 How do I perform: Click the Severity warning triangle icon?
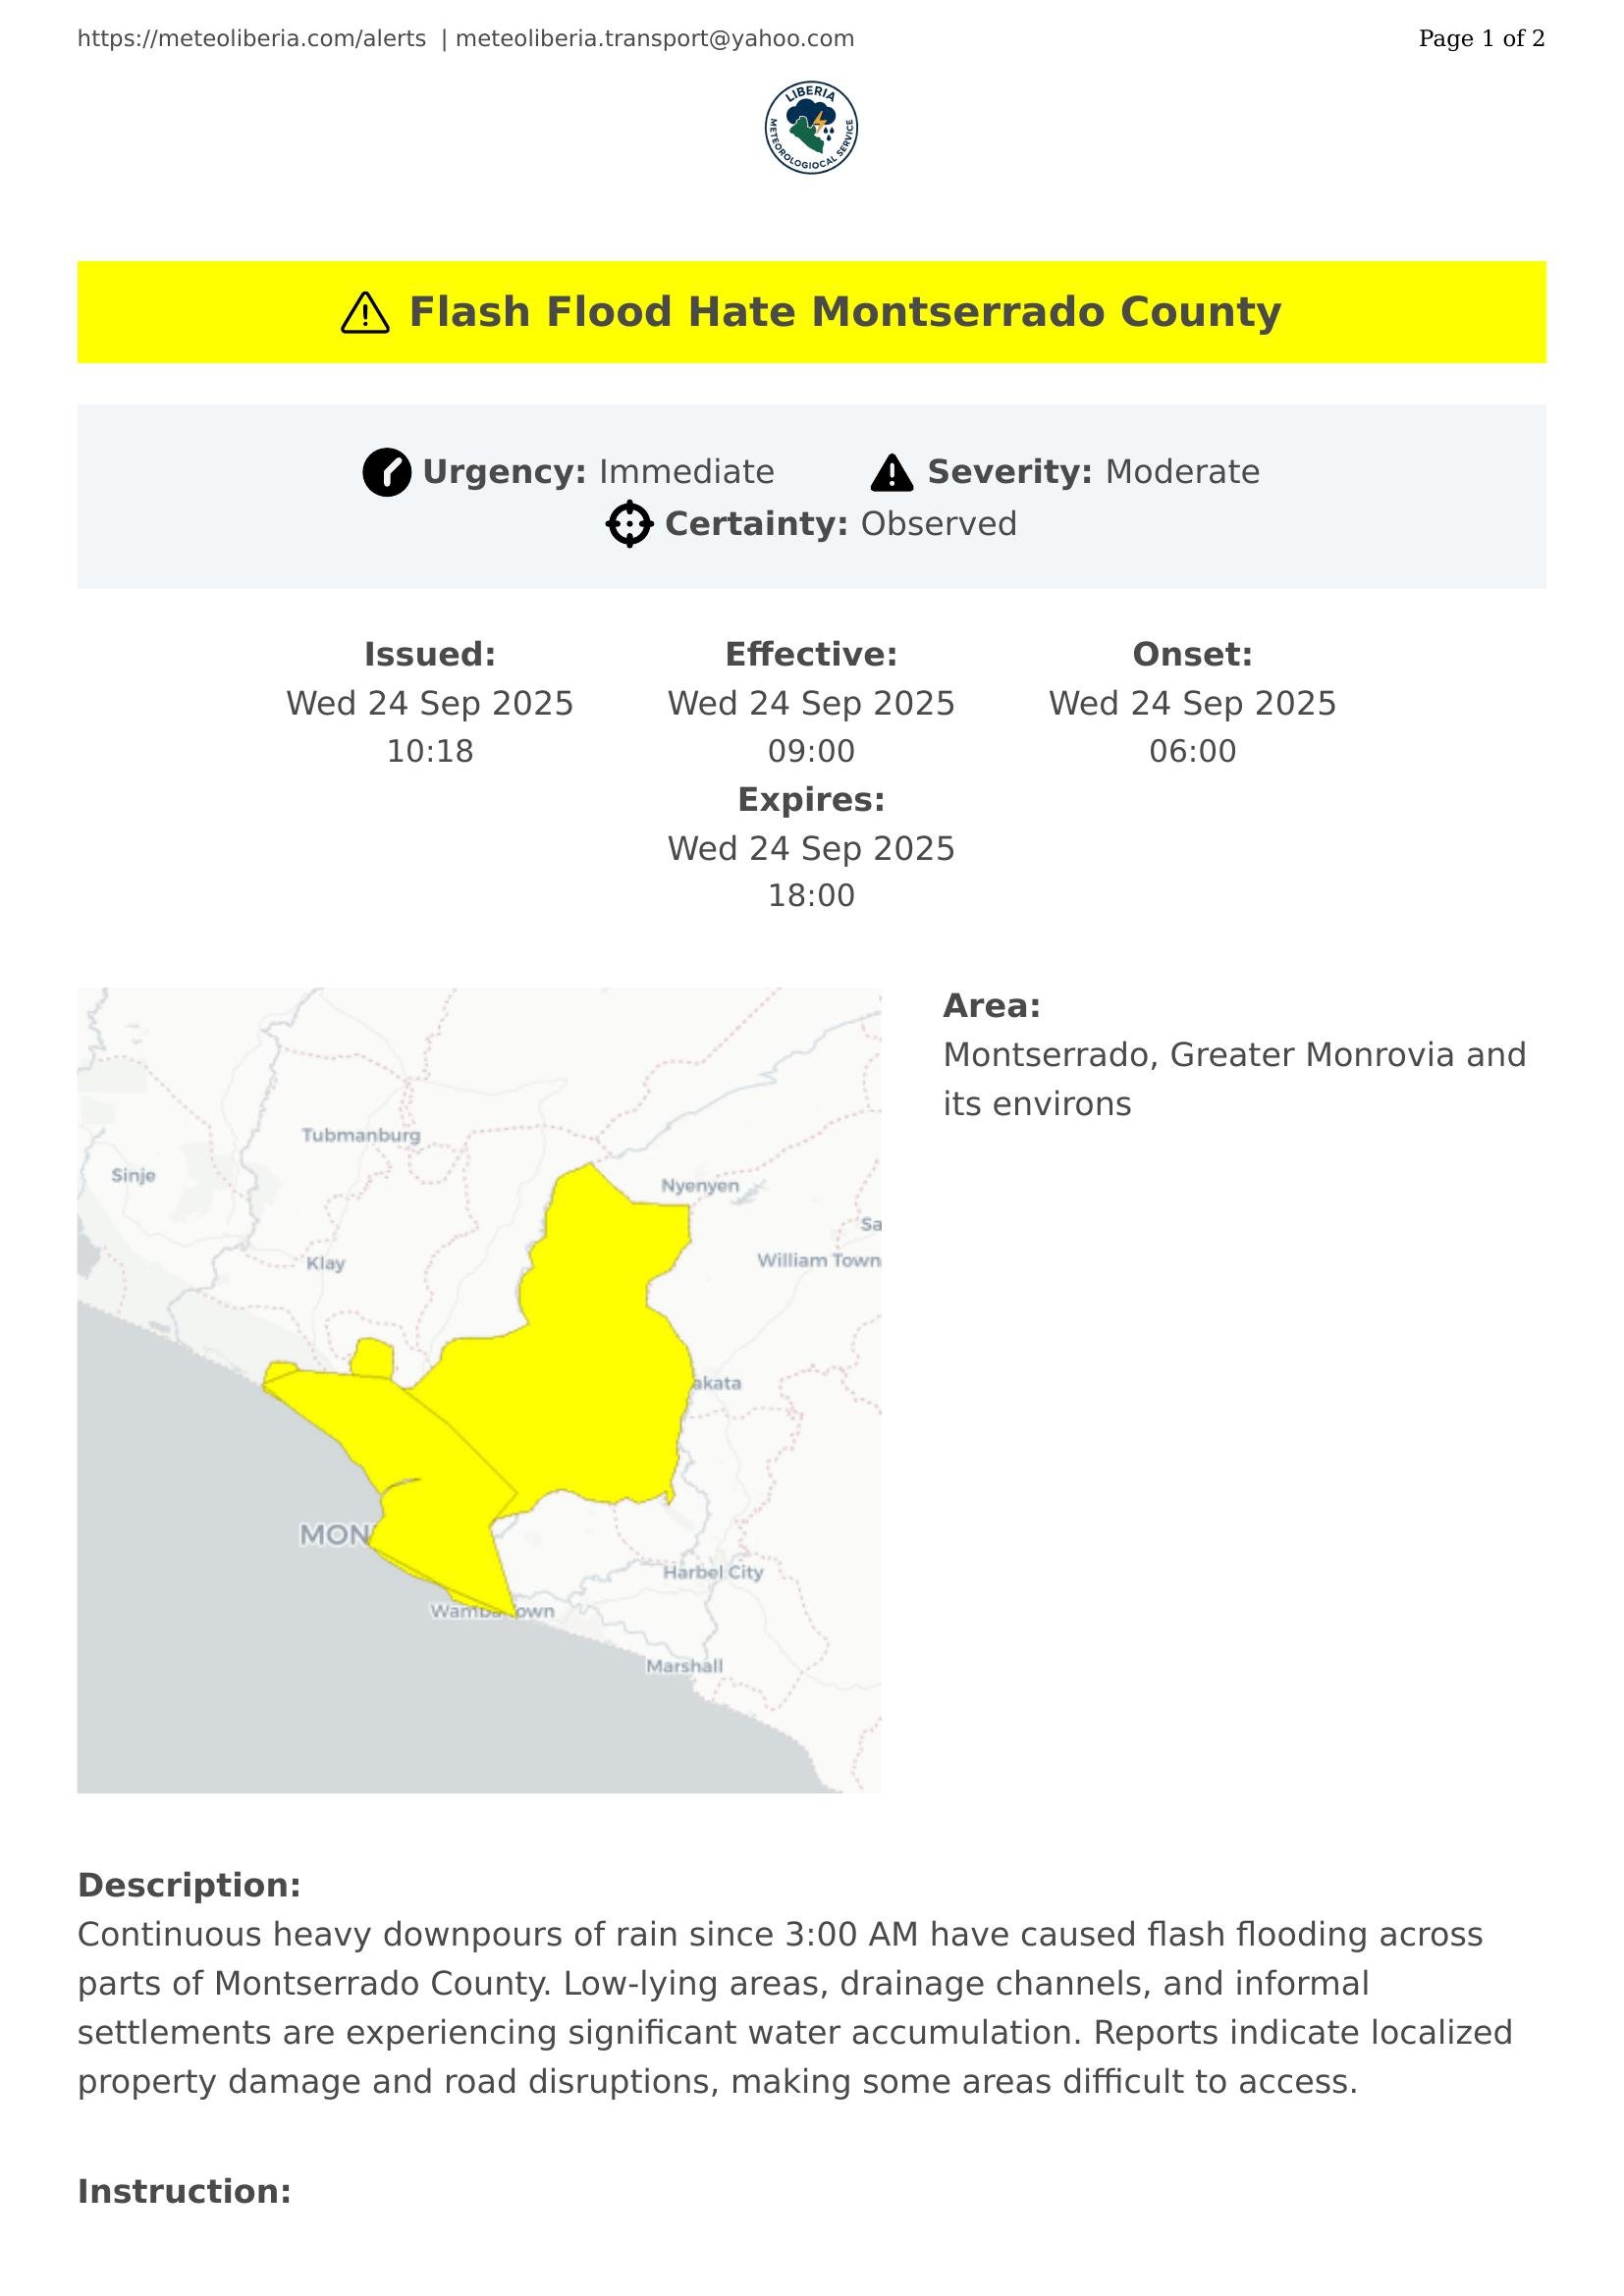pos(891,472)
